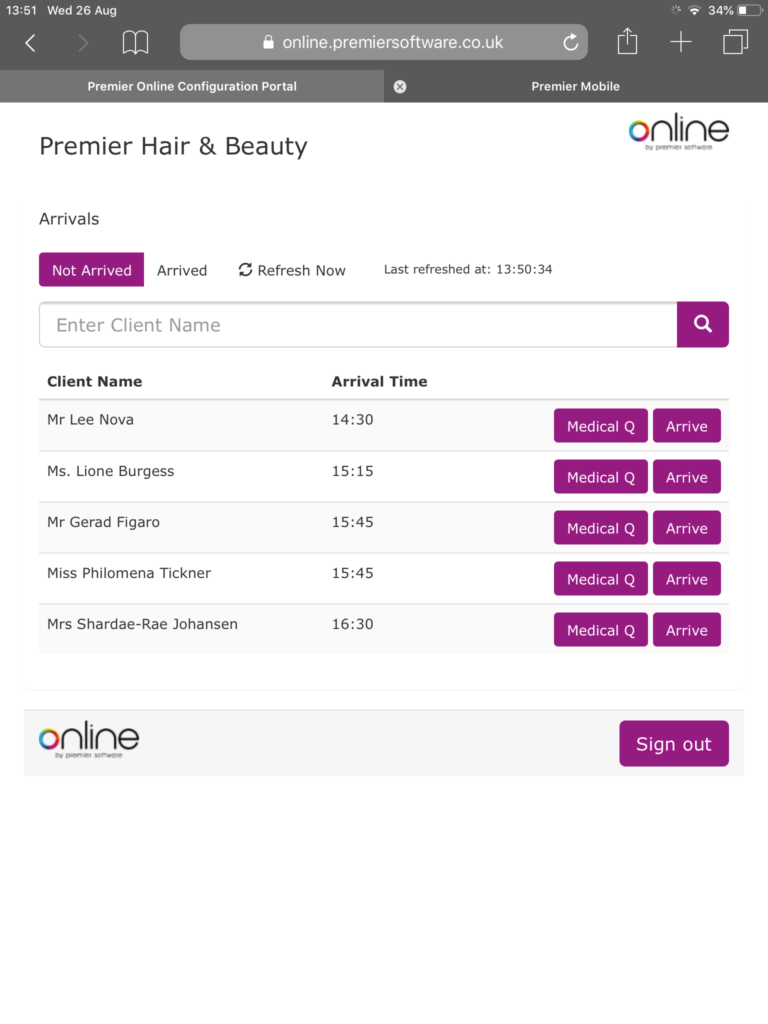The width and height of the screenshot is (768, 1024).
Task: Click the magnifier search button
Action: (x=703, y=325)
